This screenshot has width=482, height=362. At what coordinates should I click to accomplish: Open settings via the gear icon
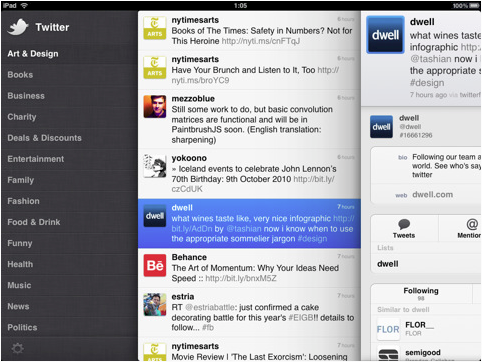point(17,349)
